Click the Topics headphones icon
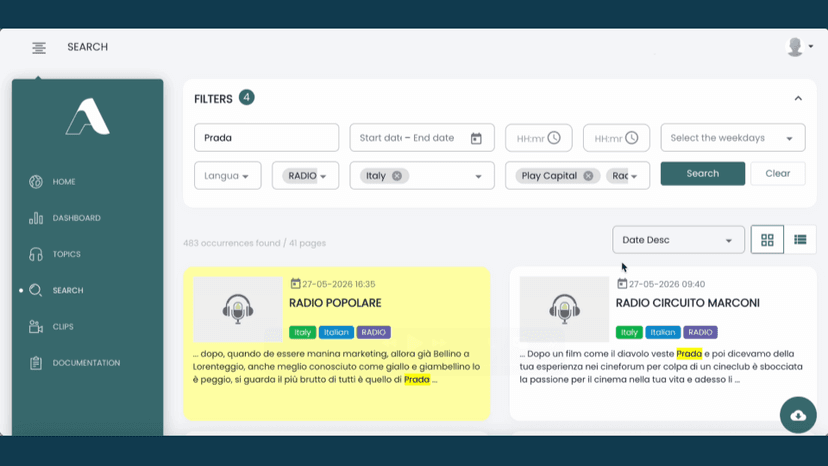 pos(36,254)
